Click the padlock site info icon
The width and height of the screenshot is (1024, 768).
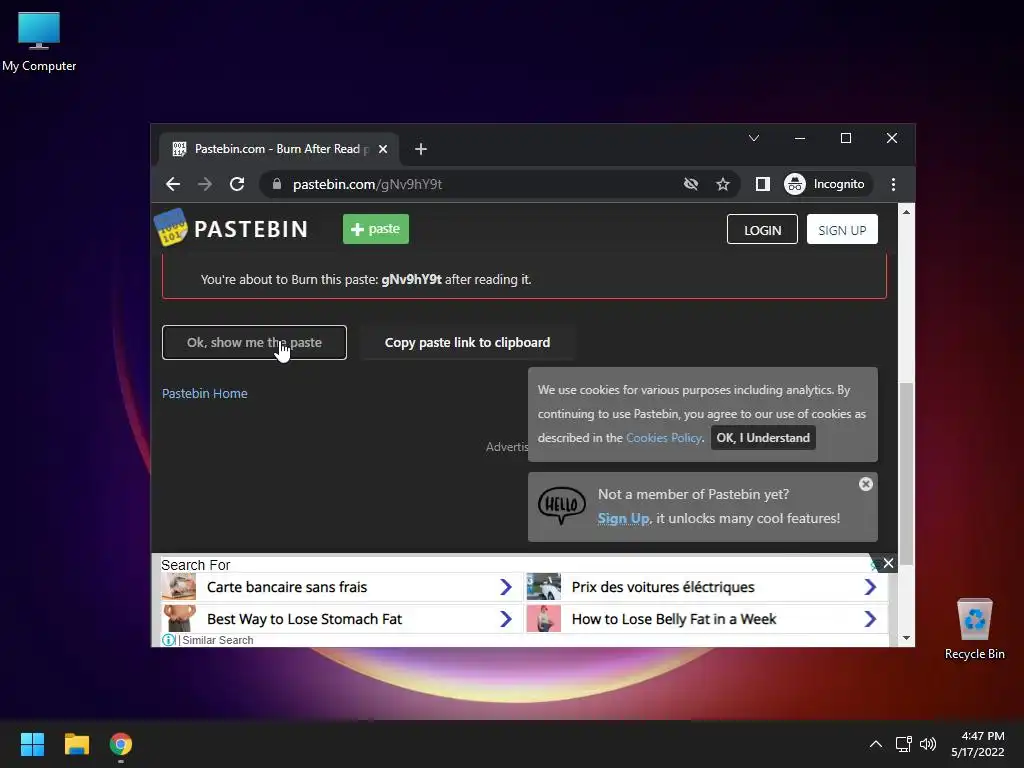click(x=277, y=184)
